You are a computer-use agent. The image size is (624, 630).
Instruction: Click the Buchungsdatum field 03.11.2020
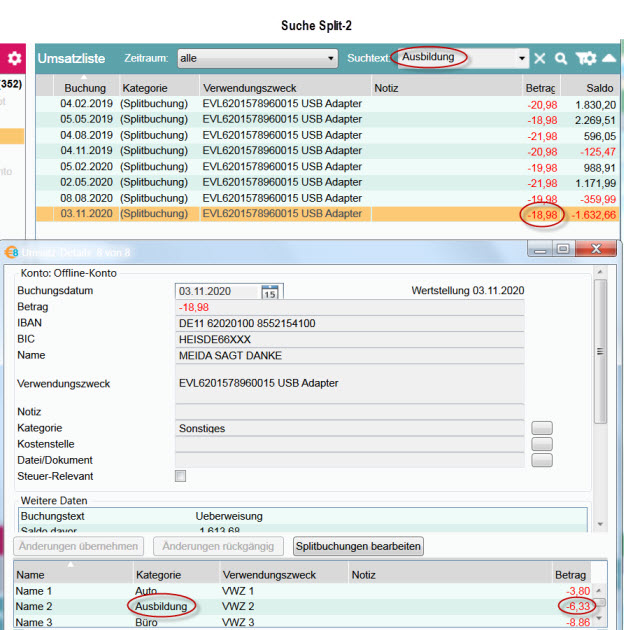[x=218, y=291]
